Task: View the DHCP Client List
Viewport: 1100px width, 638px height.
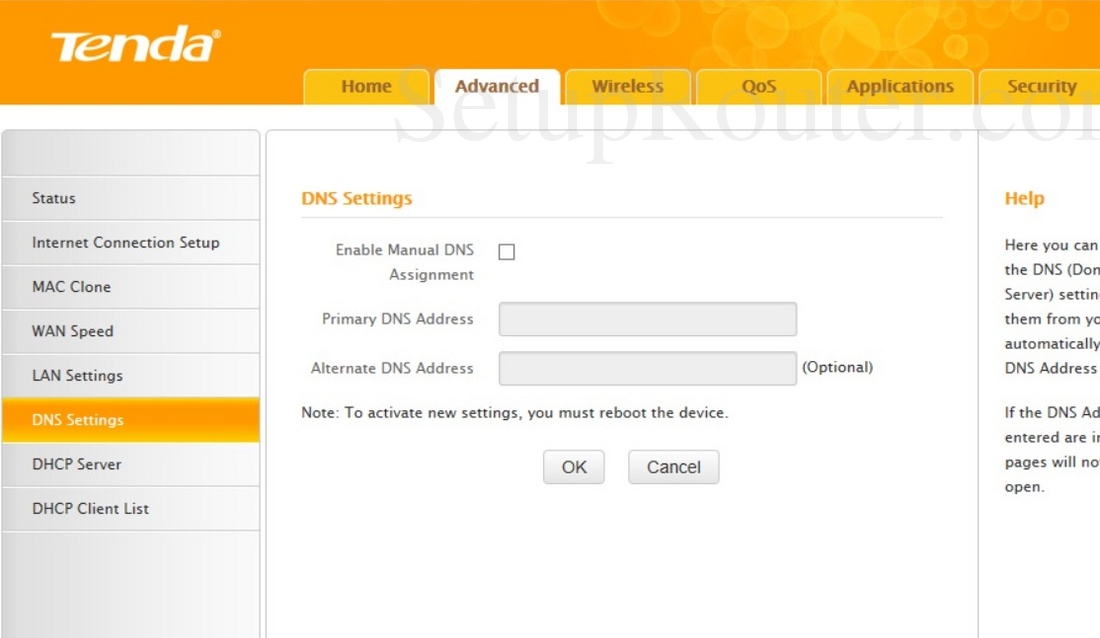Action: (90, 509)
